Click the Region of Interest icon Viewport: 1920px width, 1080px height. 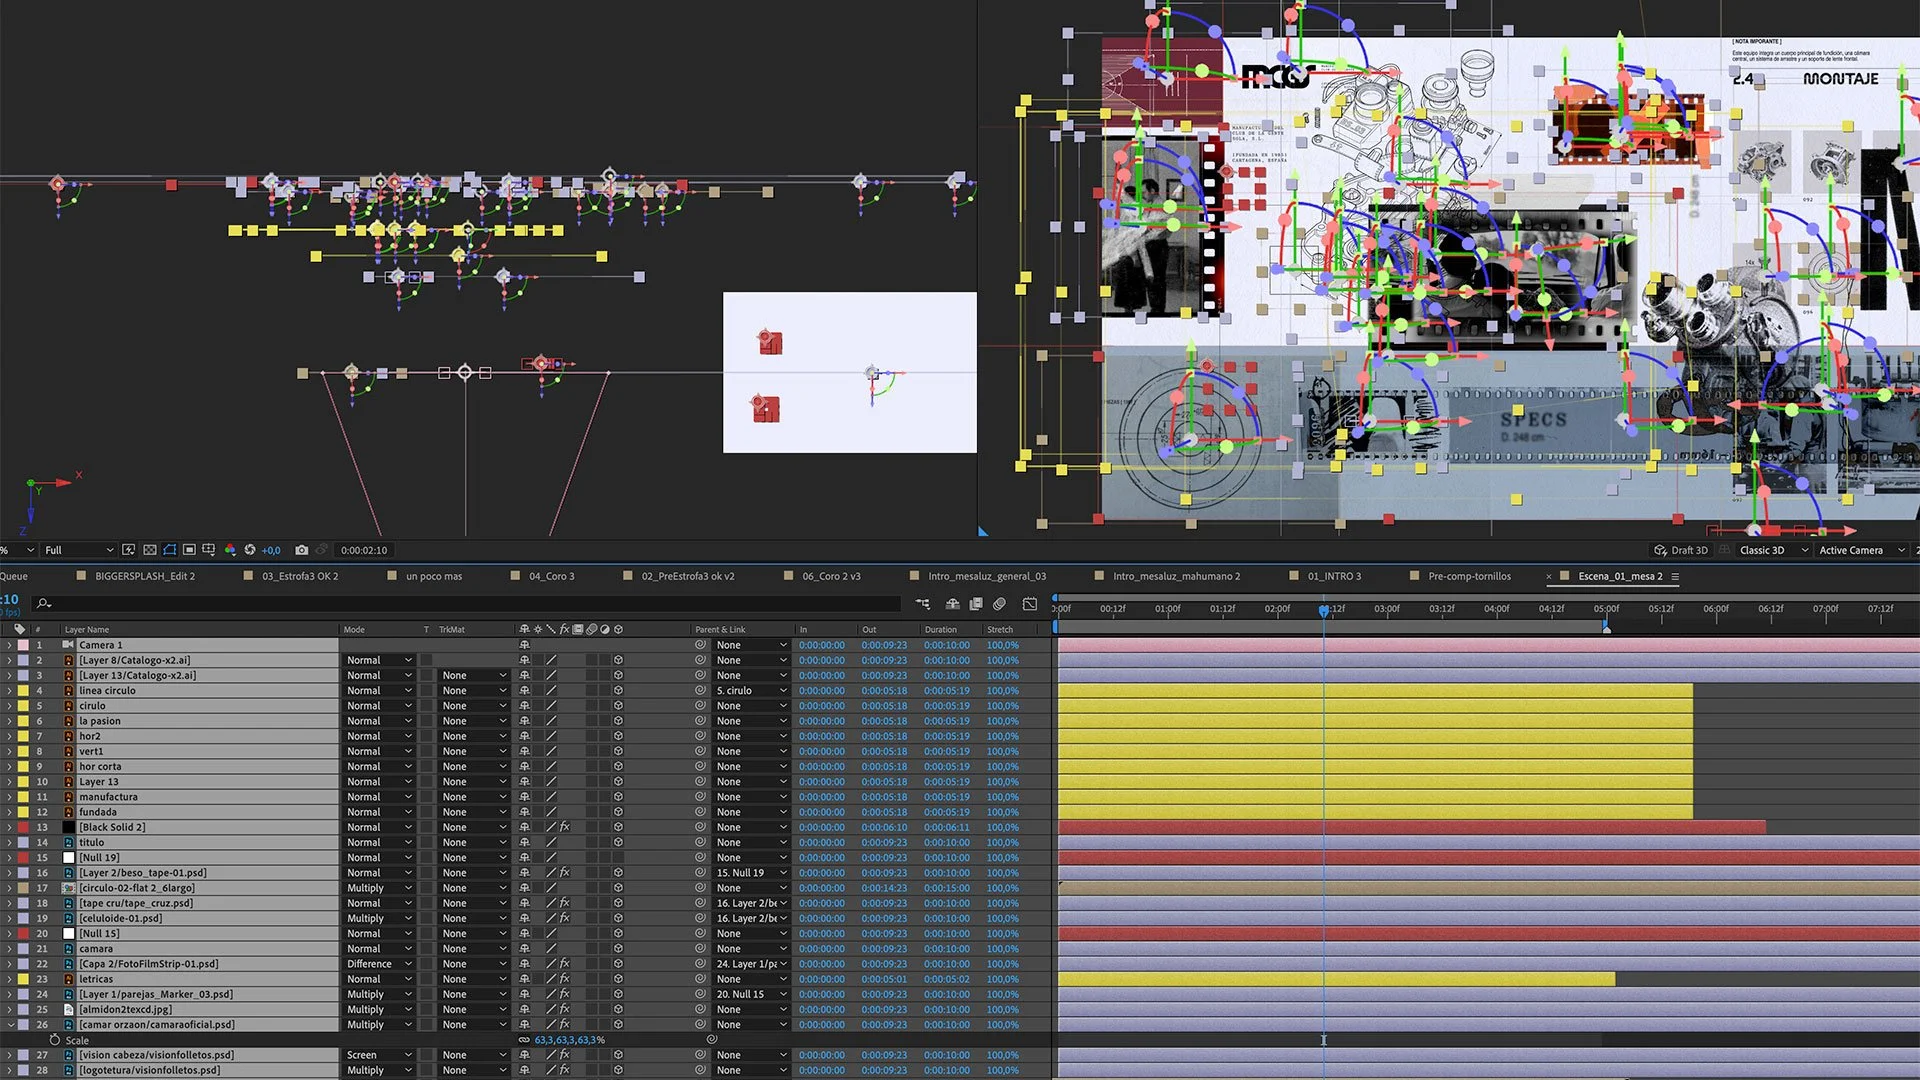[189, 550]
